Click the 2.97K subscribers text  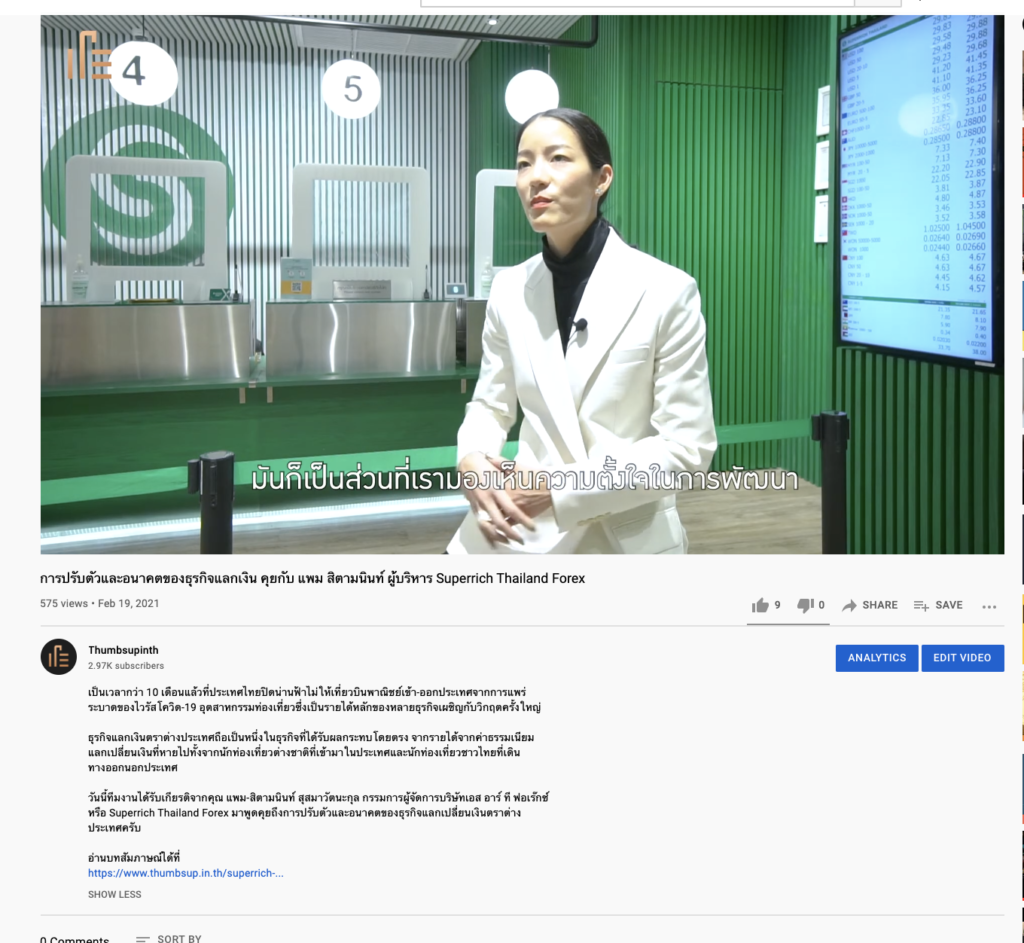tap(126, 666)
